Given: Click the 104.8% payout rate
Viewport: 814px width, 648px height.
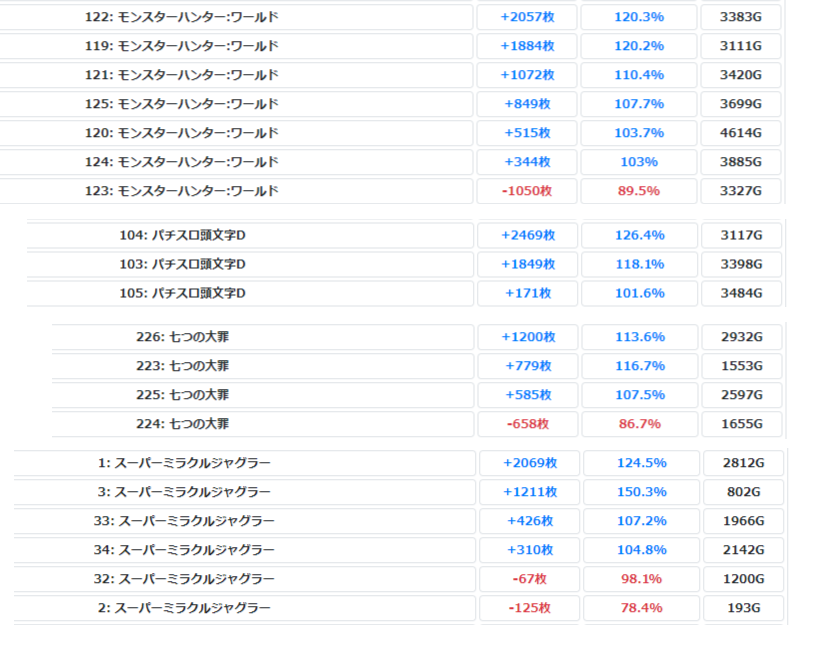Looking at the screenshot, I should coord(642,551).
